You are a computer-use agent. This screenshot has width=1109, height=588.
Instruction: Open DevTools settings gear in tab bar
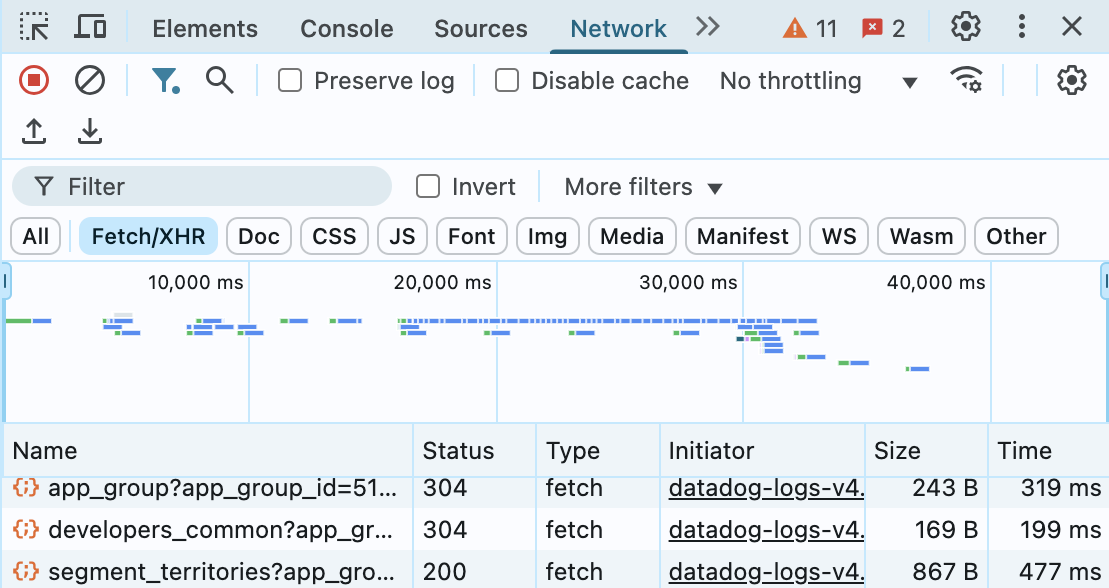coord(965,27)
